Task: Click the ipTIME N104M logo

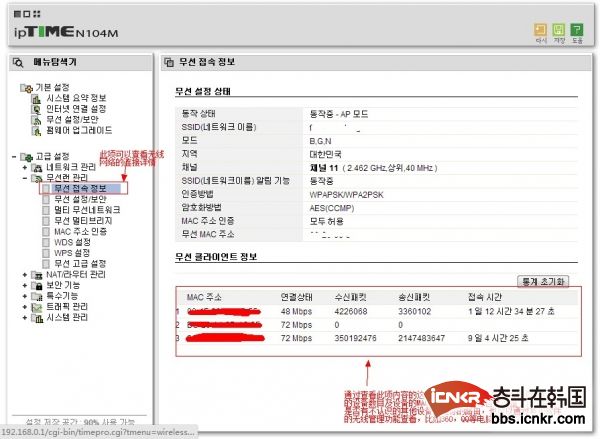Action: 66,32
